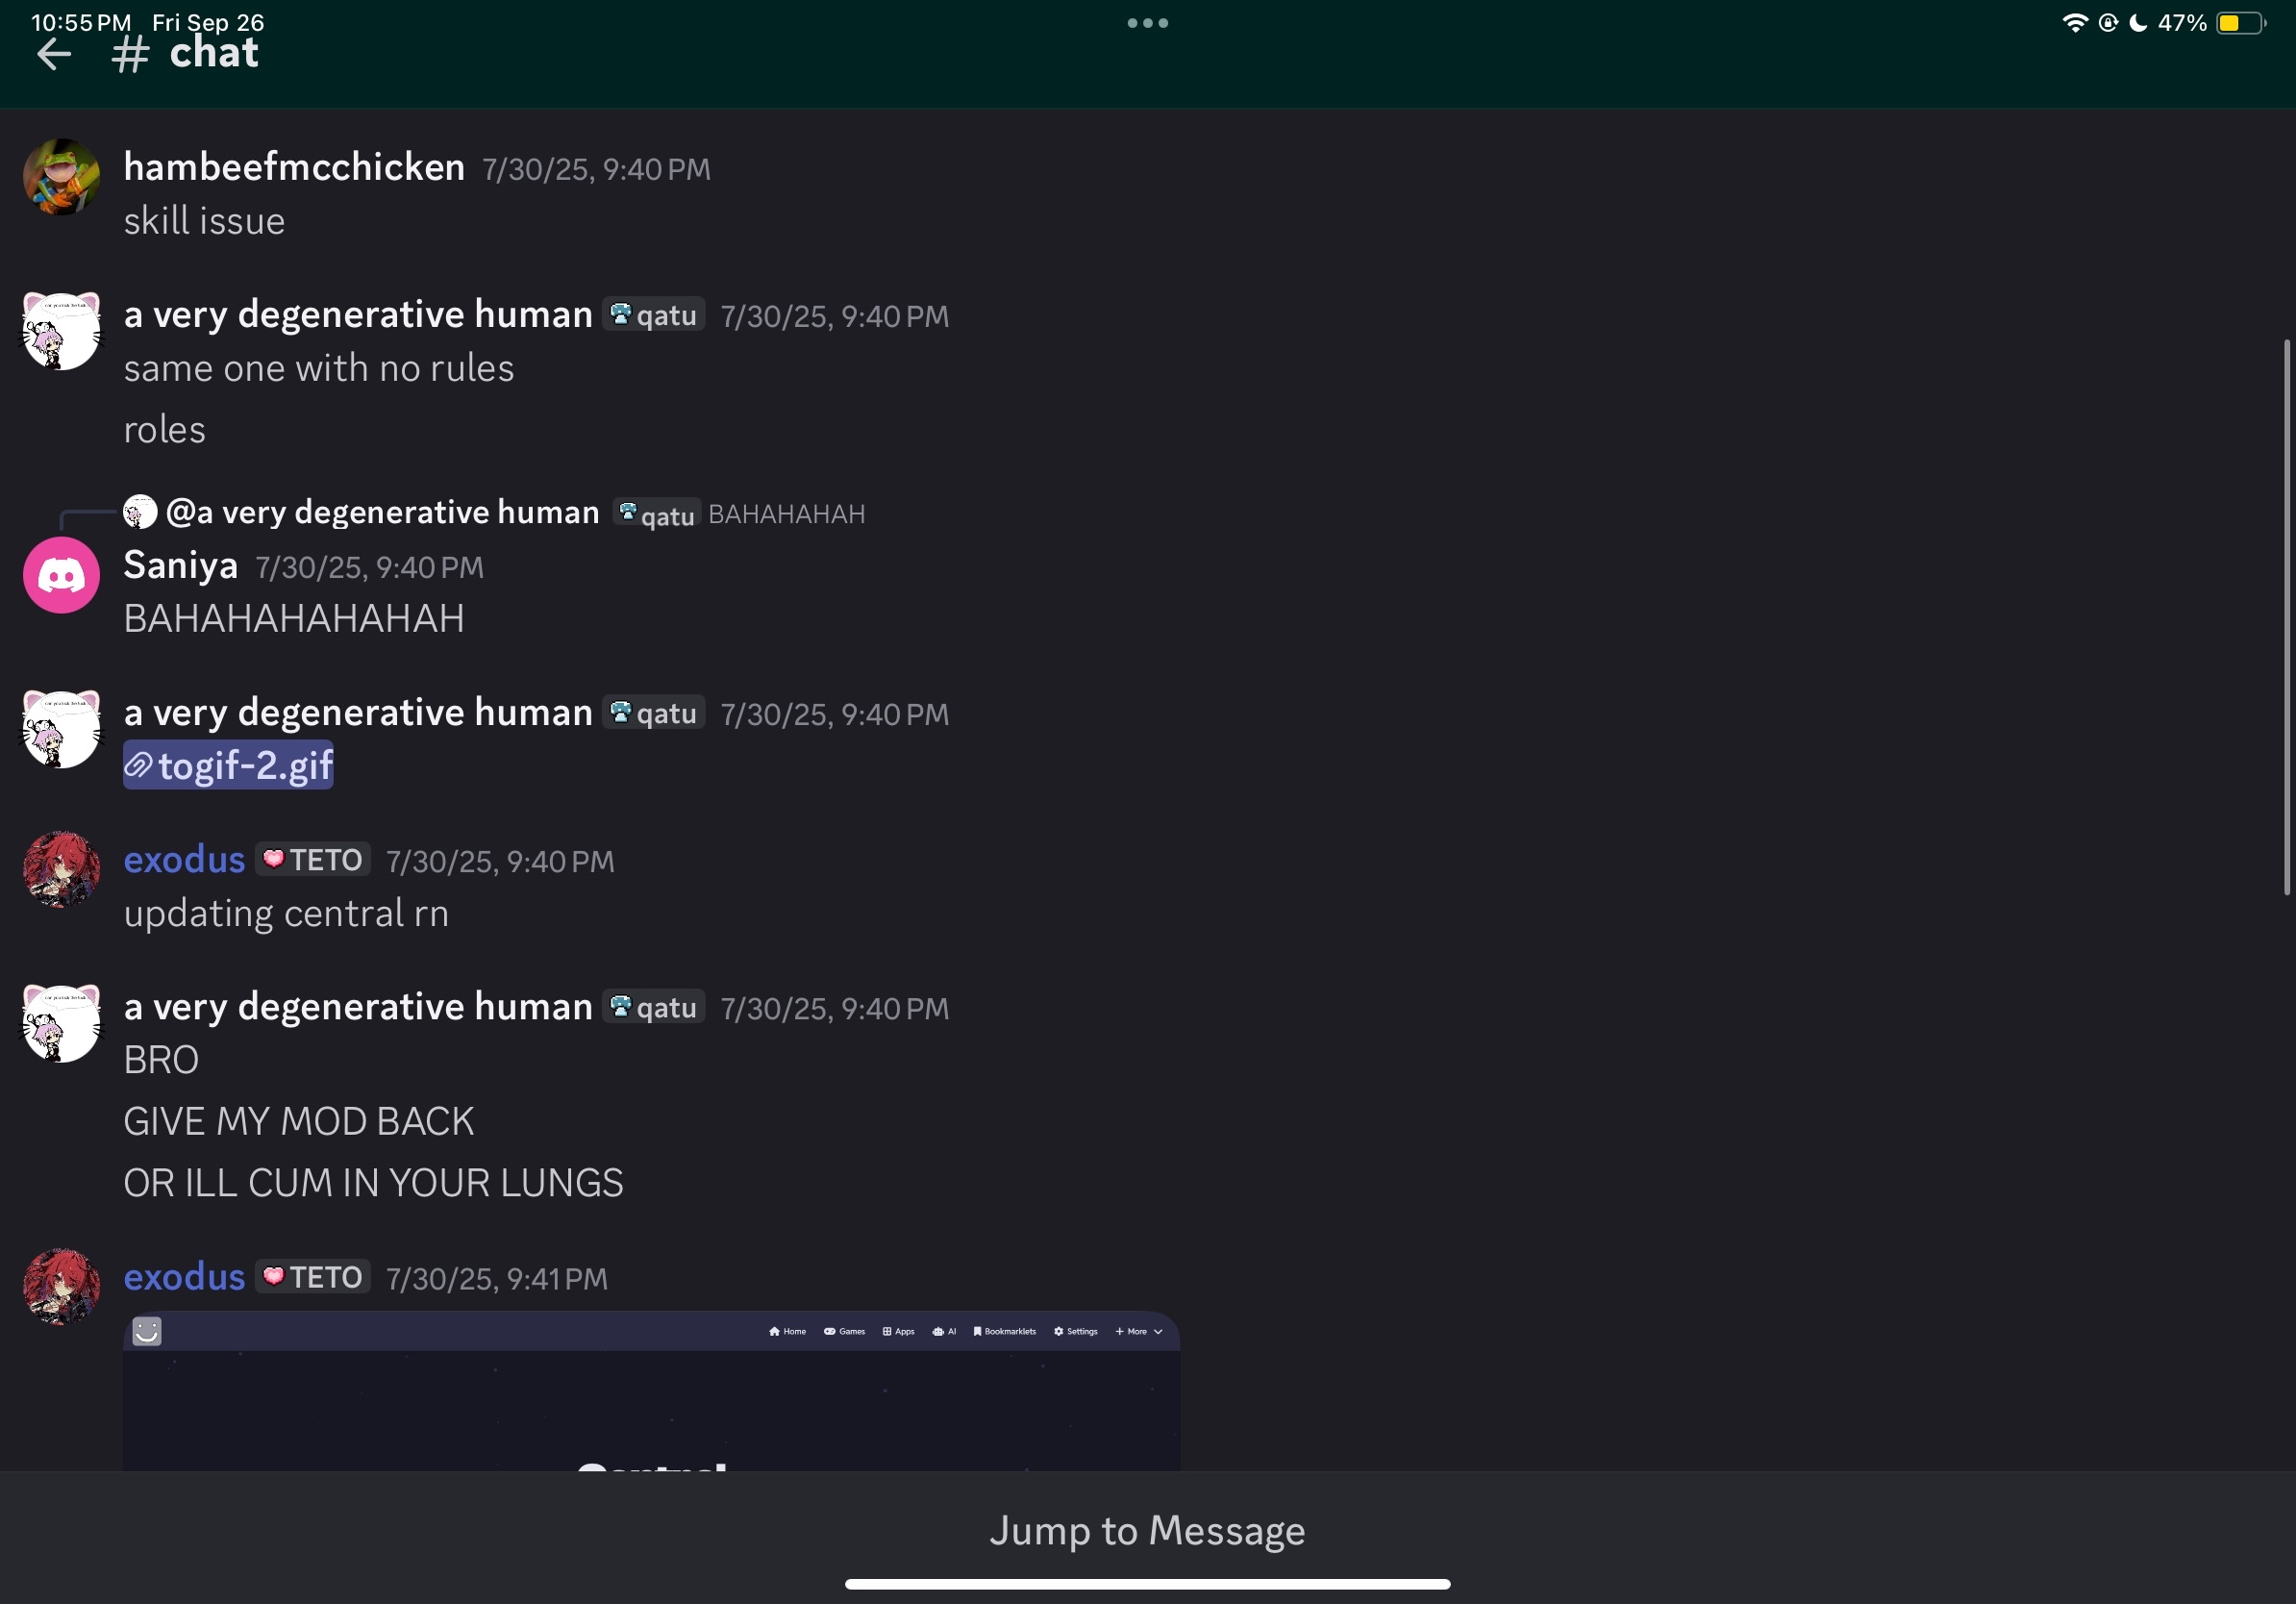Screen dimensions: 2296x1604
Task: Open exodus avatar on 'updating central rn'
Action: pyautogui.click(x=61, y=869)
